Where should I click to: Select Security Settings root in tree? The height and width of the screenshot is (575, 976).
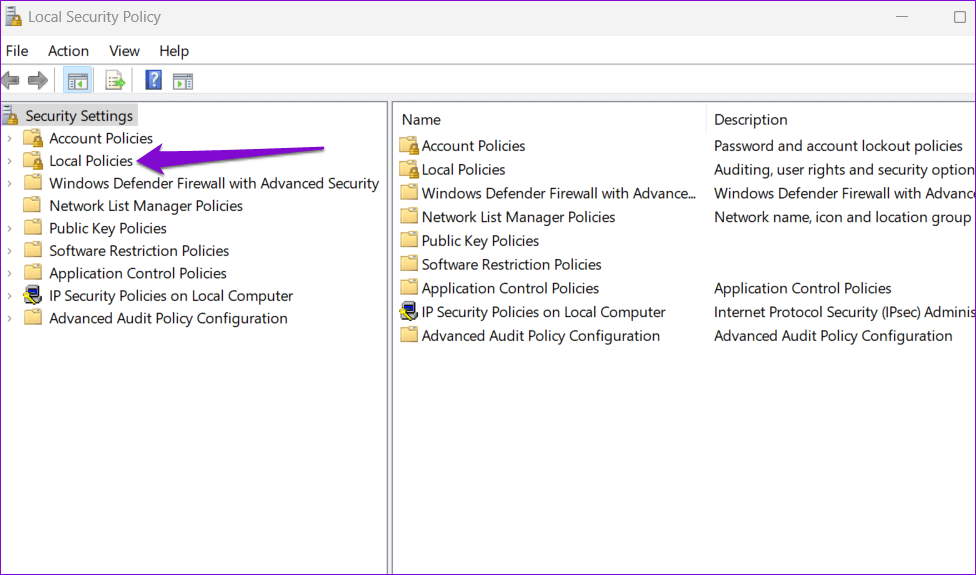click(x=79, y=116)
